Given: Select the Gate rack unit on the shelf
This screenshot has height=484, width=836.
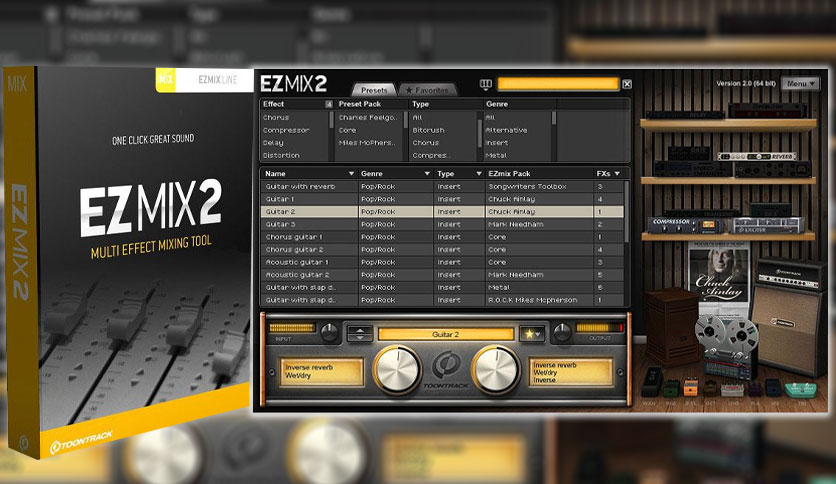Looking at the screenshot, I should pyautogui.click(x=688, y=152).
